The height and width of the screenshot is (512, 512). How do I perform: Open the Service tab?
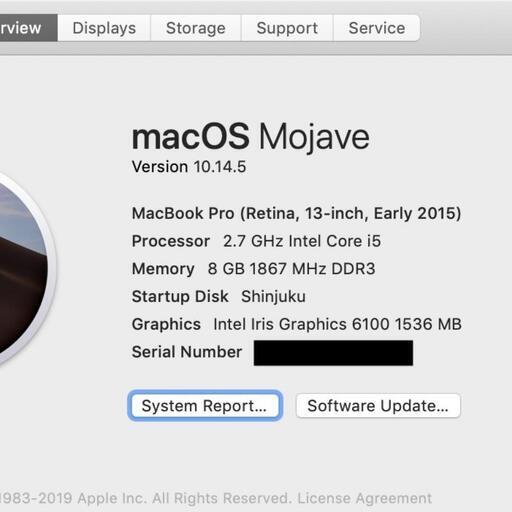point(377,28)
